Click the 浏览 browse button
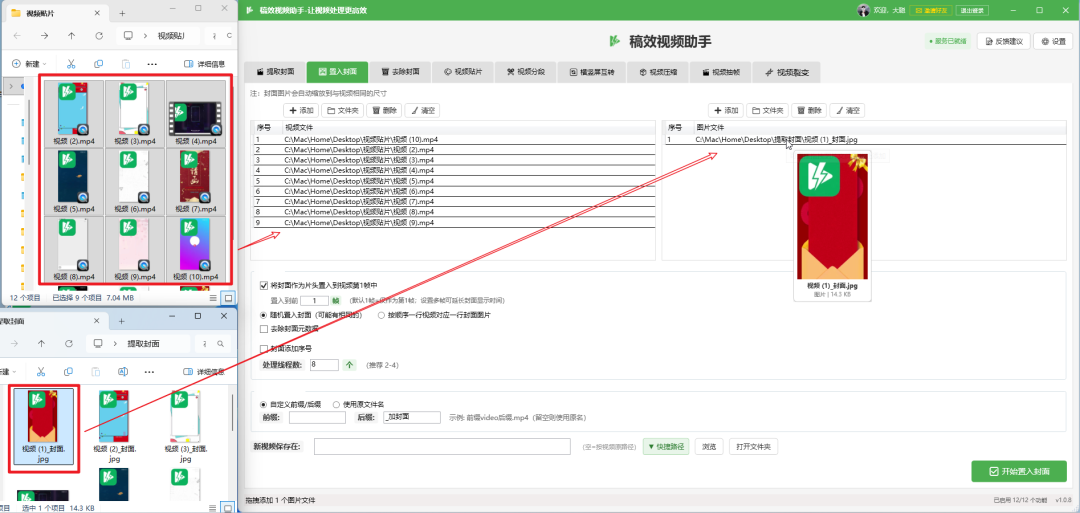The image size is (1080, 513). 708,446
